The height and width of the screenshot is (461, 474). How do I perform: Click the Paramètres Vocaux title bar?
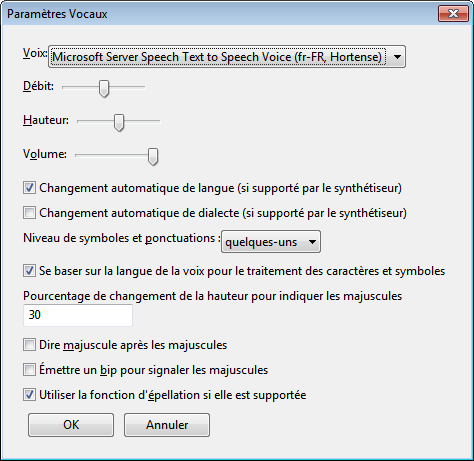[x=220, y=14]
